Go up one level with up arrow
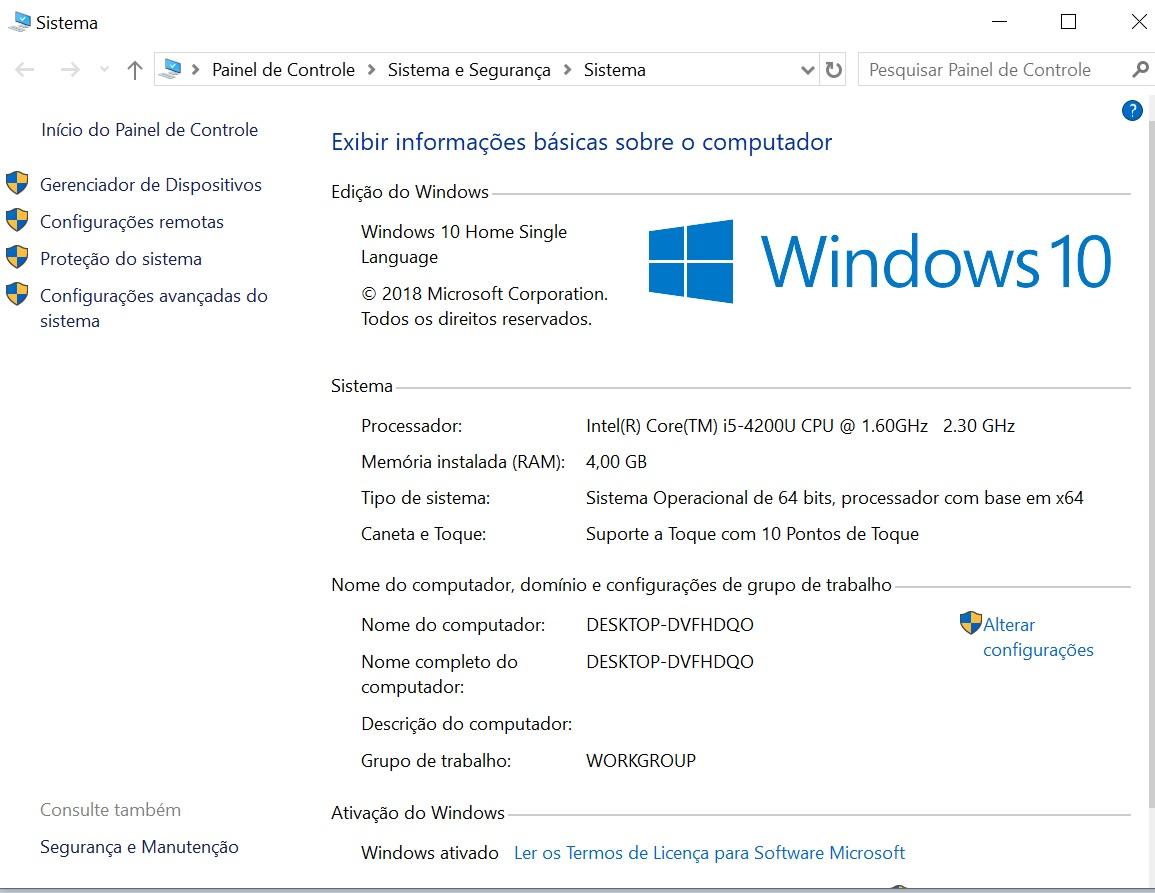The width and height of the screenshot is (1155, 893). click(134, 70)
